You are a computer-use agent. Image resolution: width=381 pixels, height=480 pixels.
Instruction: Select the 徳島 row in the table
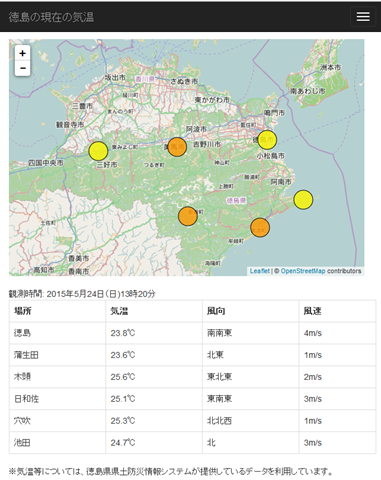(192, 333)
